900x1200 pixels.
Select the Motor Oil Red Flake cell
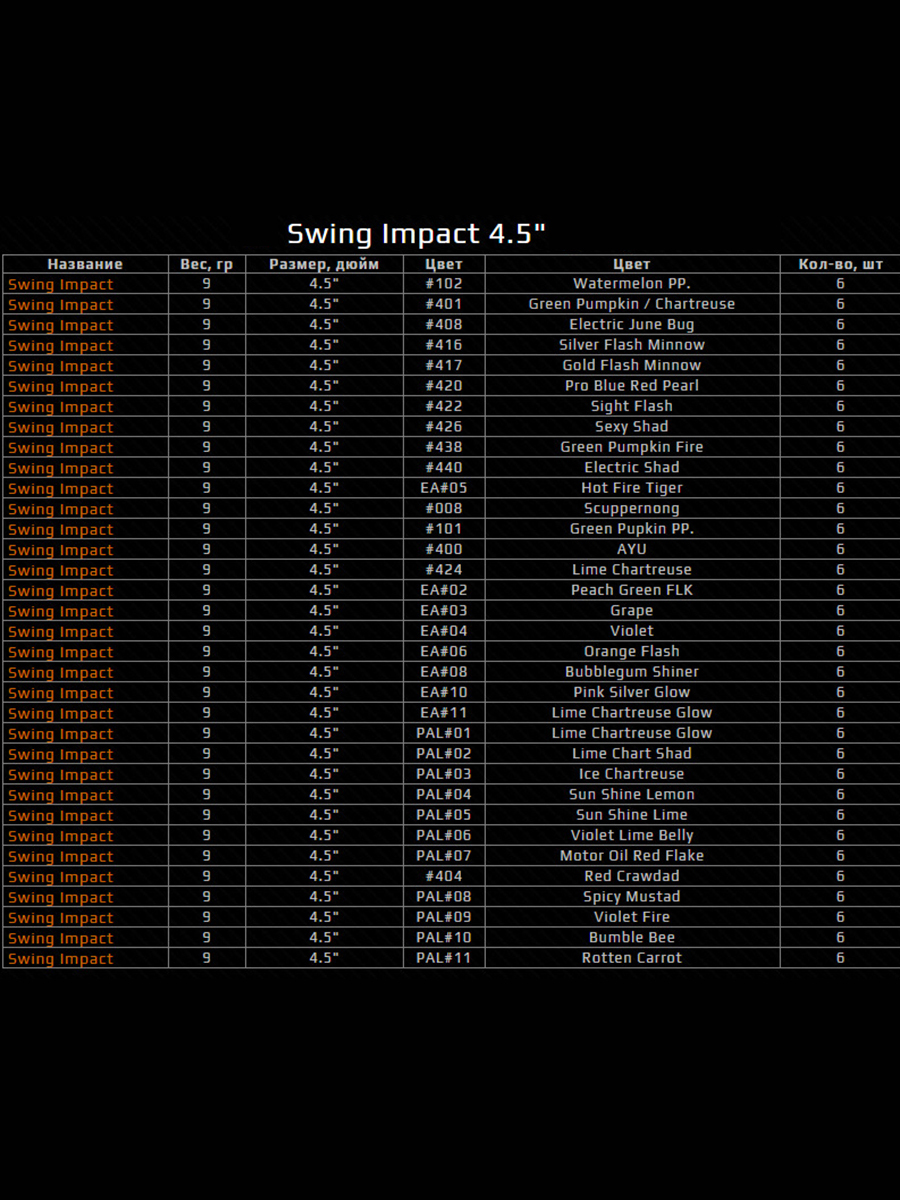point(632,856)
